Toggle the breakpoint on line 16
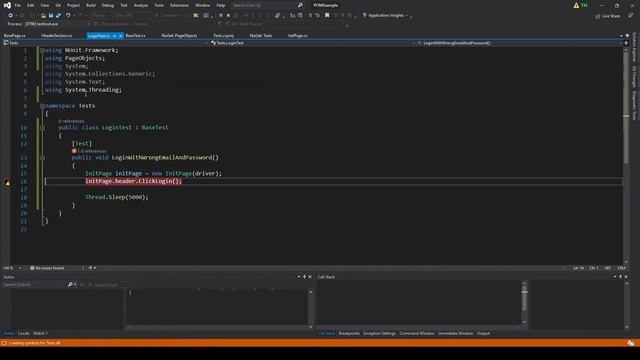This screenshot has height=360, width=640. click(7, 182)
